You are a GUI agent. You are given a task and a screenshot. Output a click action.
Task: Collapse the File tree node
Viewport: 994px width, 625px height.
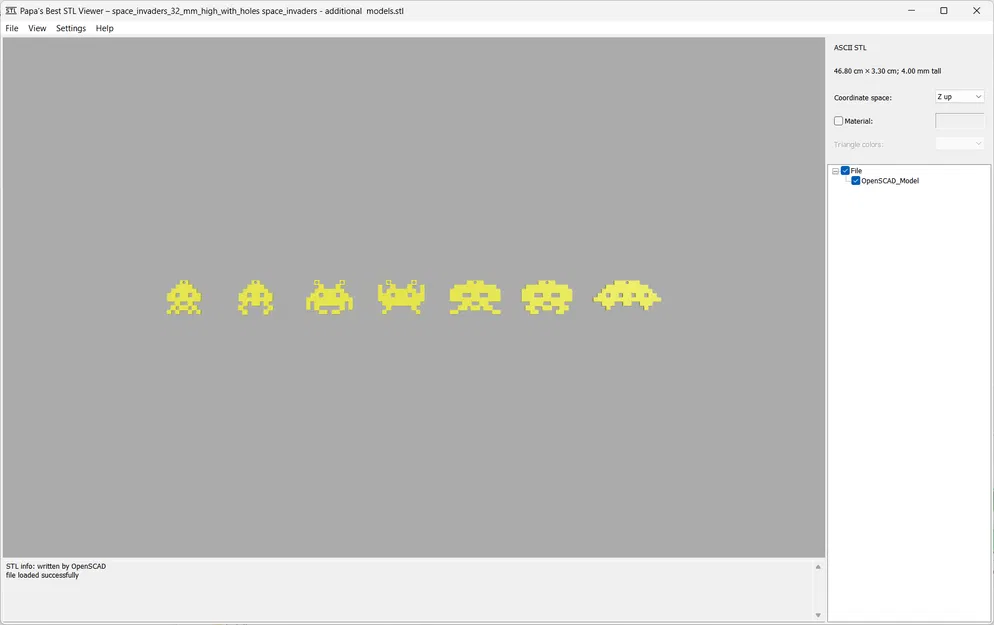[836, 171]
